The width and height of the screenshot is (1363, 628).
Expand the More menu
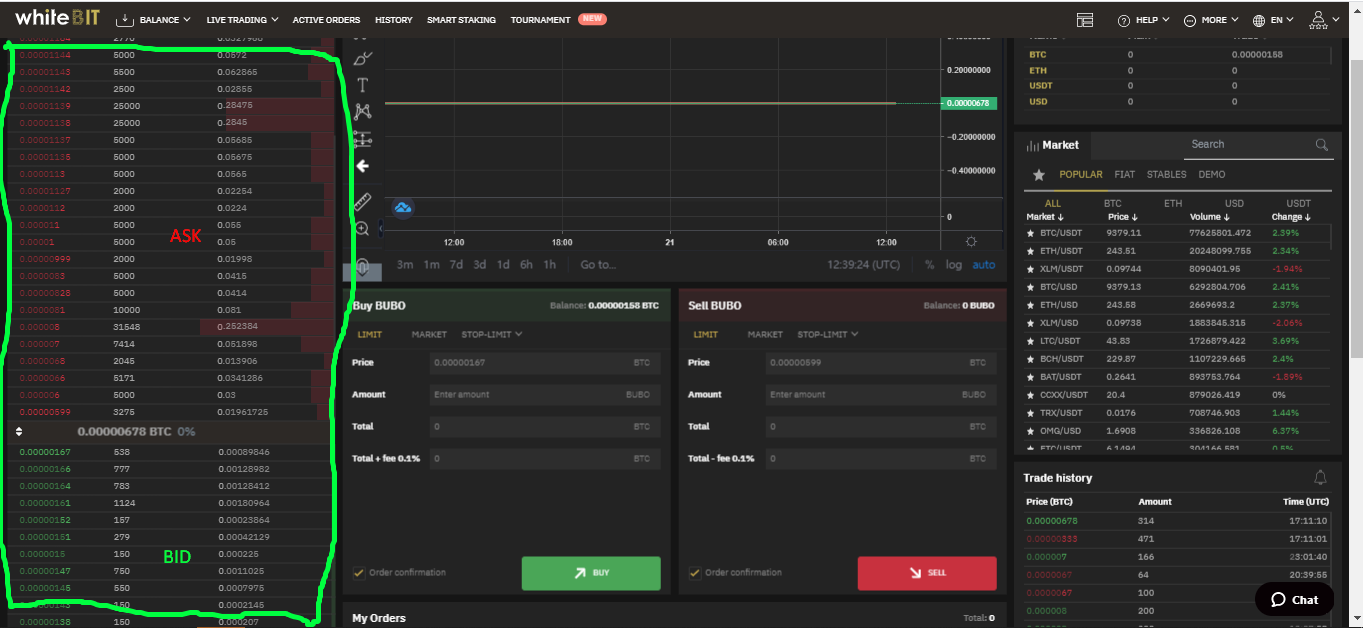click(1210, 20)
